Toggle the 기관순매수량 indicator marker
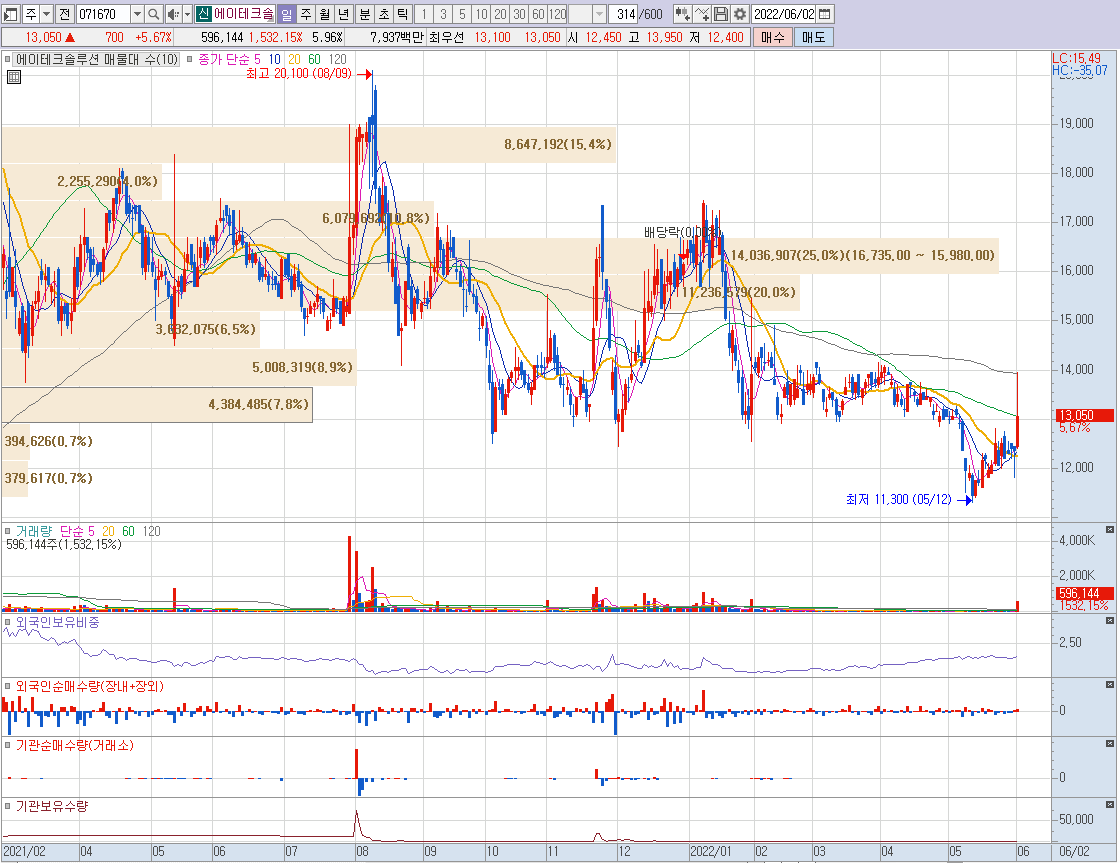Viewport: 1120px width, 863px height. click(x=8, y=745)
